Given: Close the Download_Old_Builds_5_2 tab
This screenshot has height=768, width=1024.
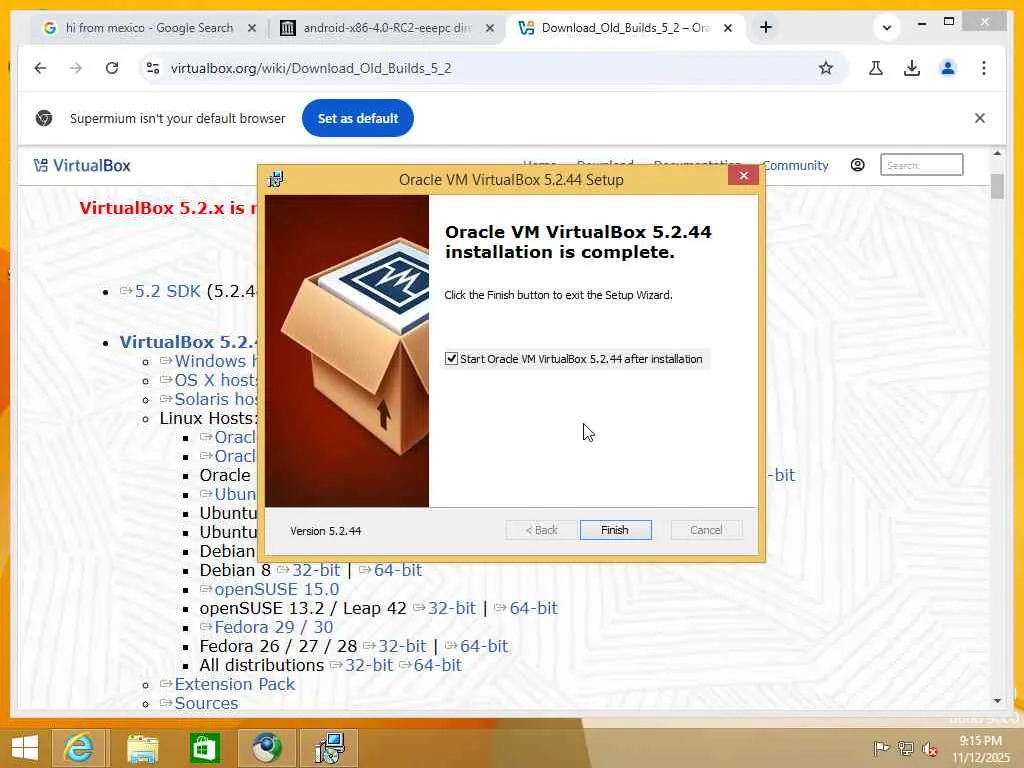Looking at the screenshot, I should coord(728,28).
